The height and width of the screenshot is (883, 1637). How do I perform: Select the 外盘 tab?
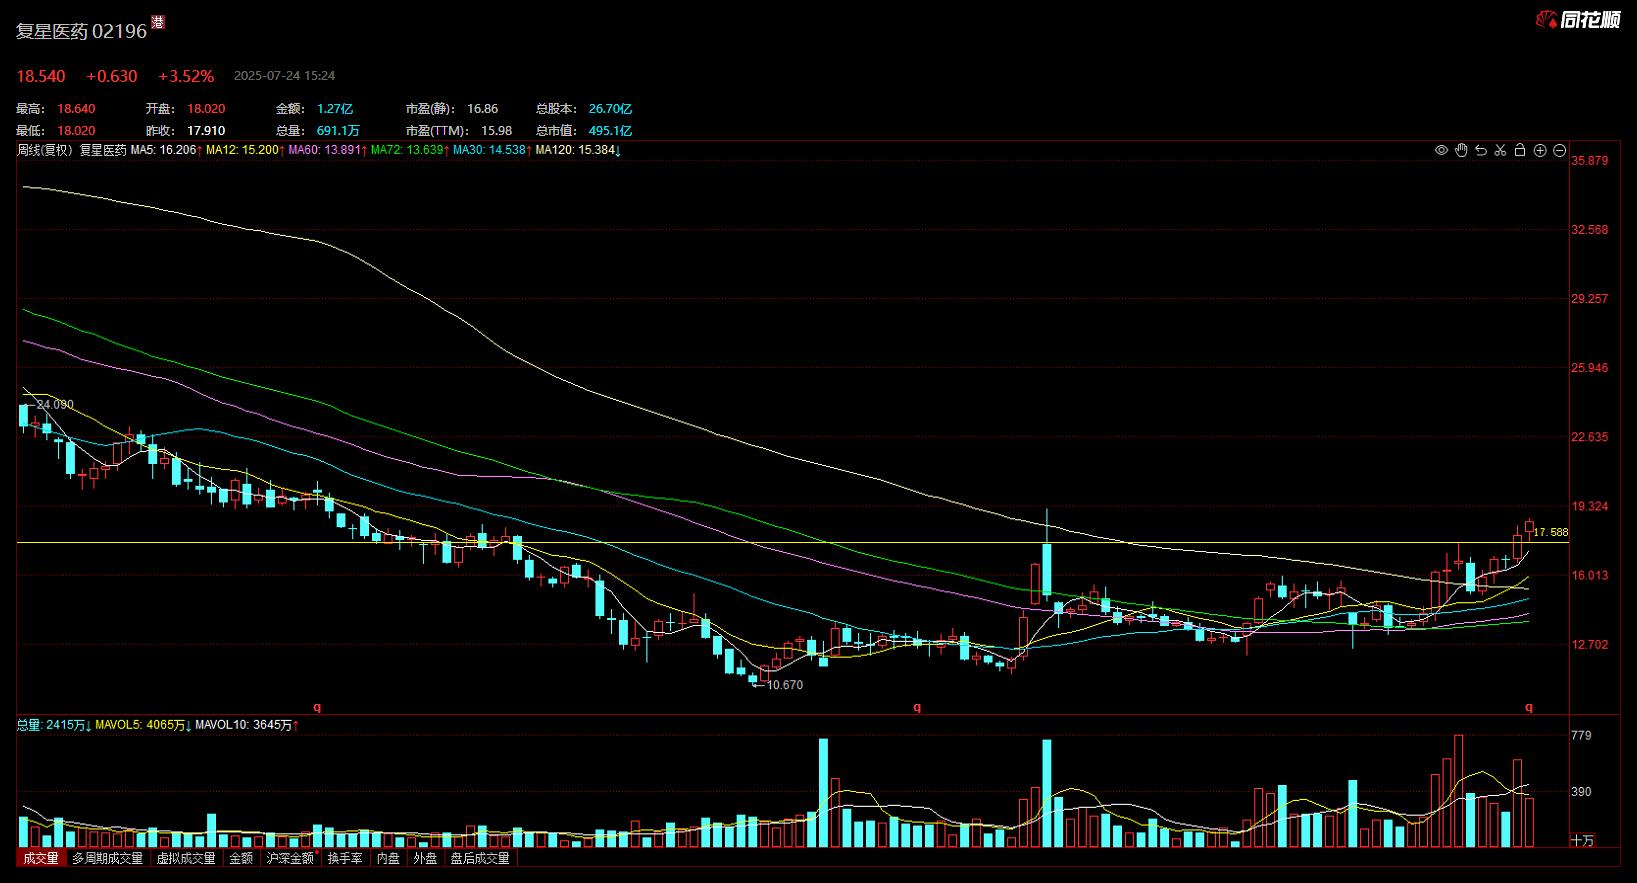click(x=425, y=858)
